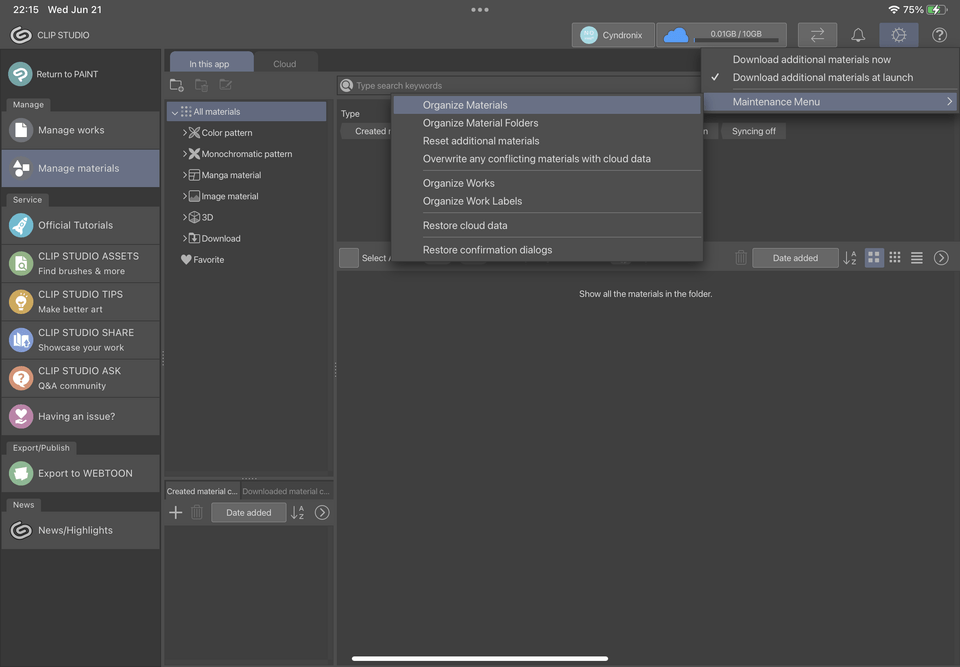Open CLIP STUDIO ASSETS icon
Viewport: 960px width, 667px height.
[21, 263]
